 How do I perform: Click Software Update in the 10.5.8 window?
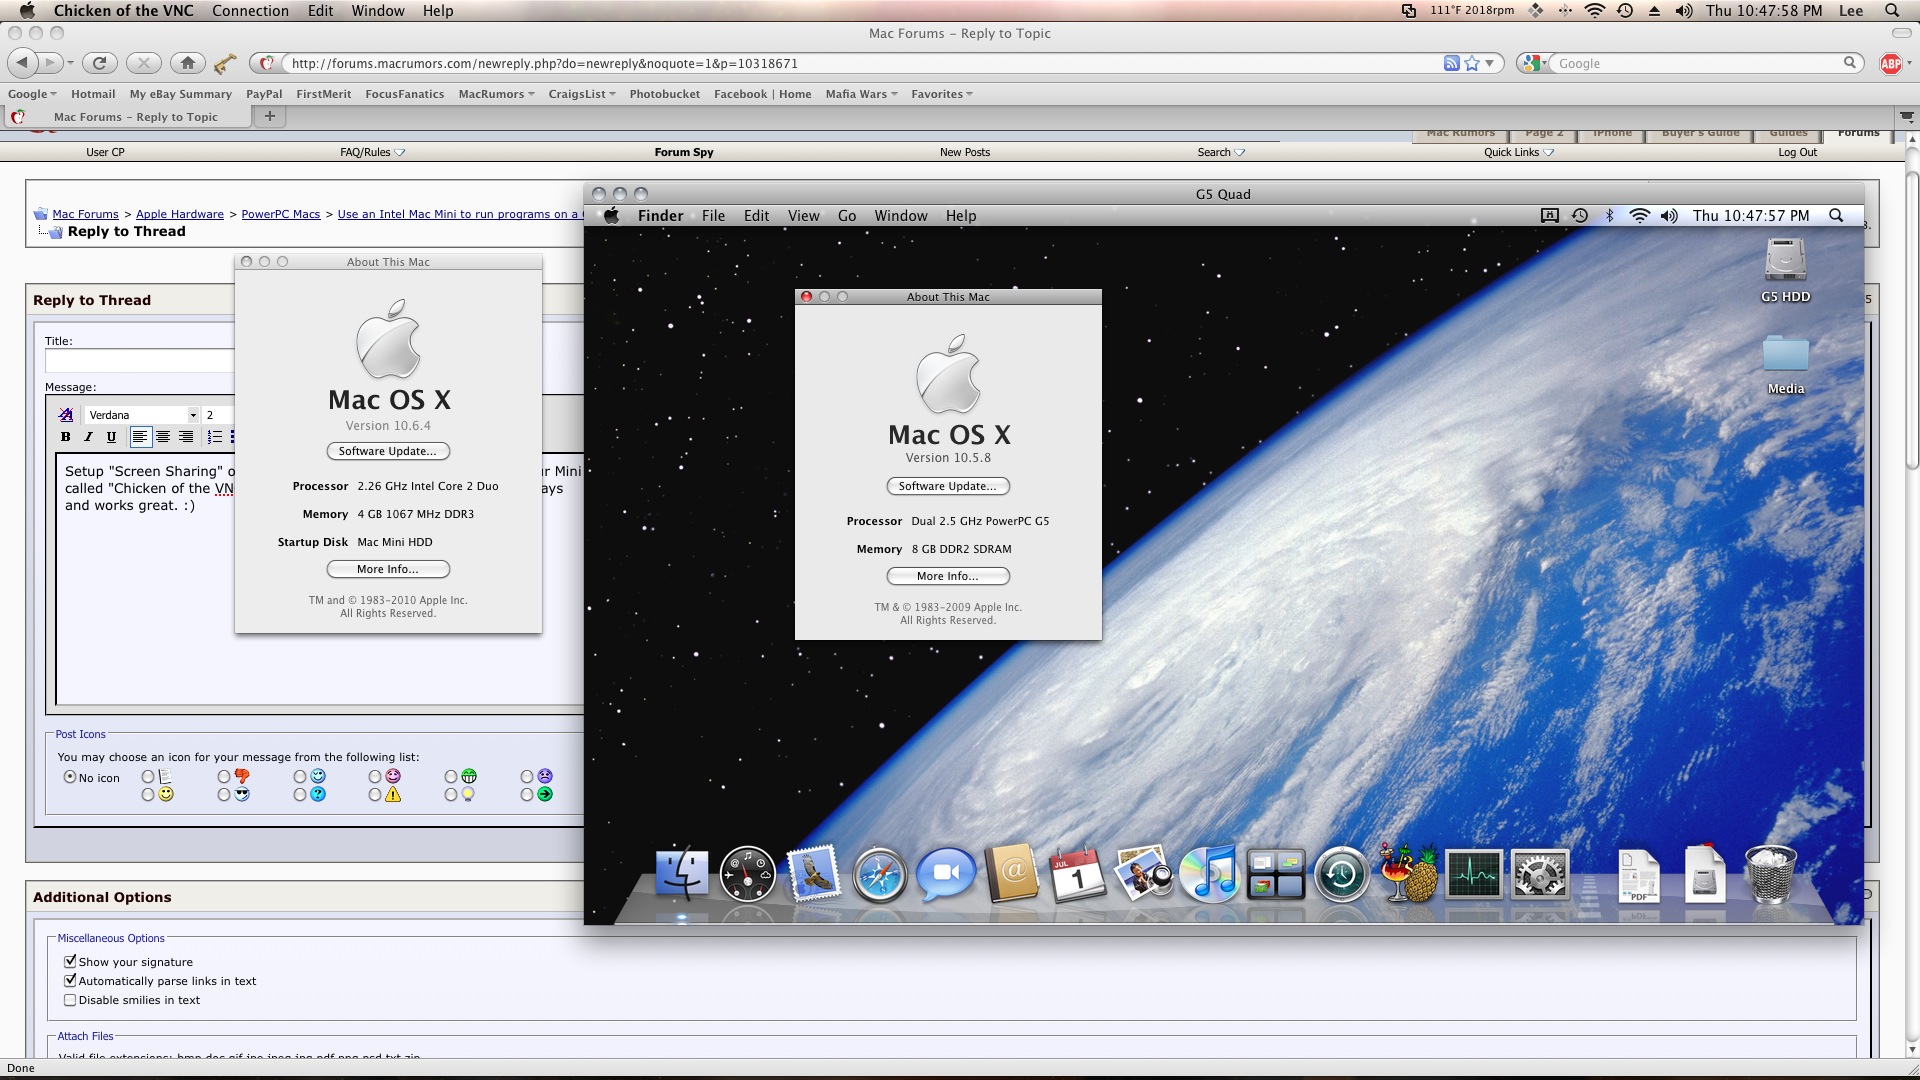click(947, 486)
